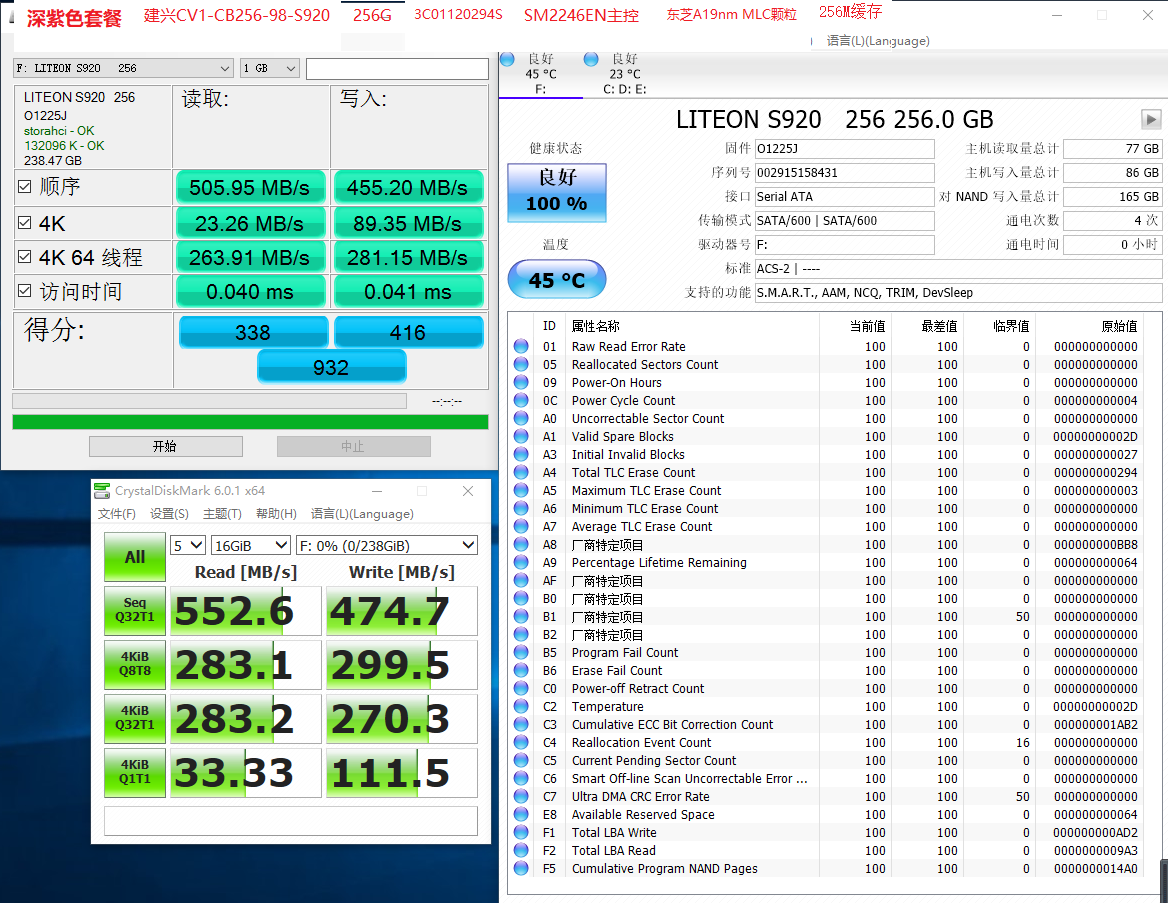Click the status dot for Erase Fail Count

click(x=521, y=671)
